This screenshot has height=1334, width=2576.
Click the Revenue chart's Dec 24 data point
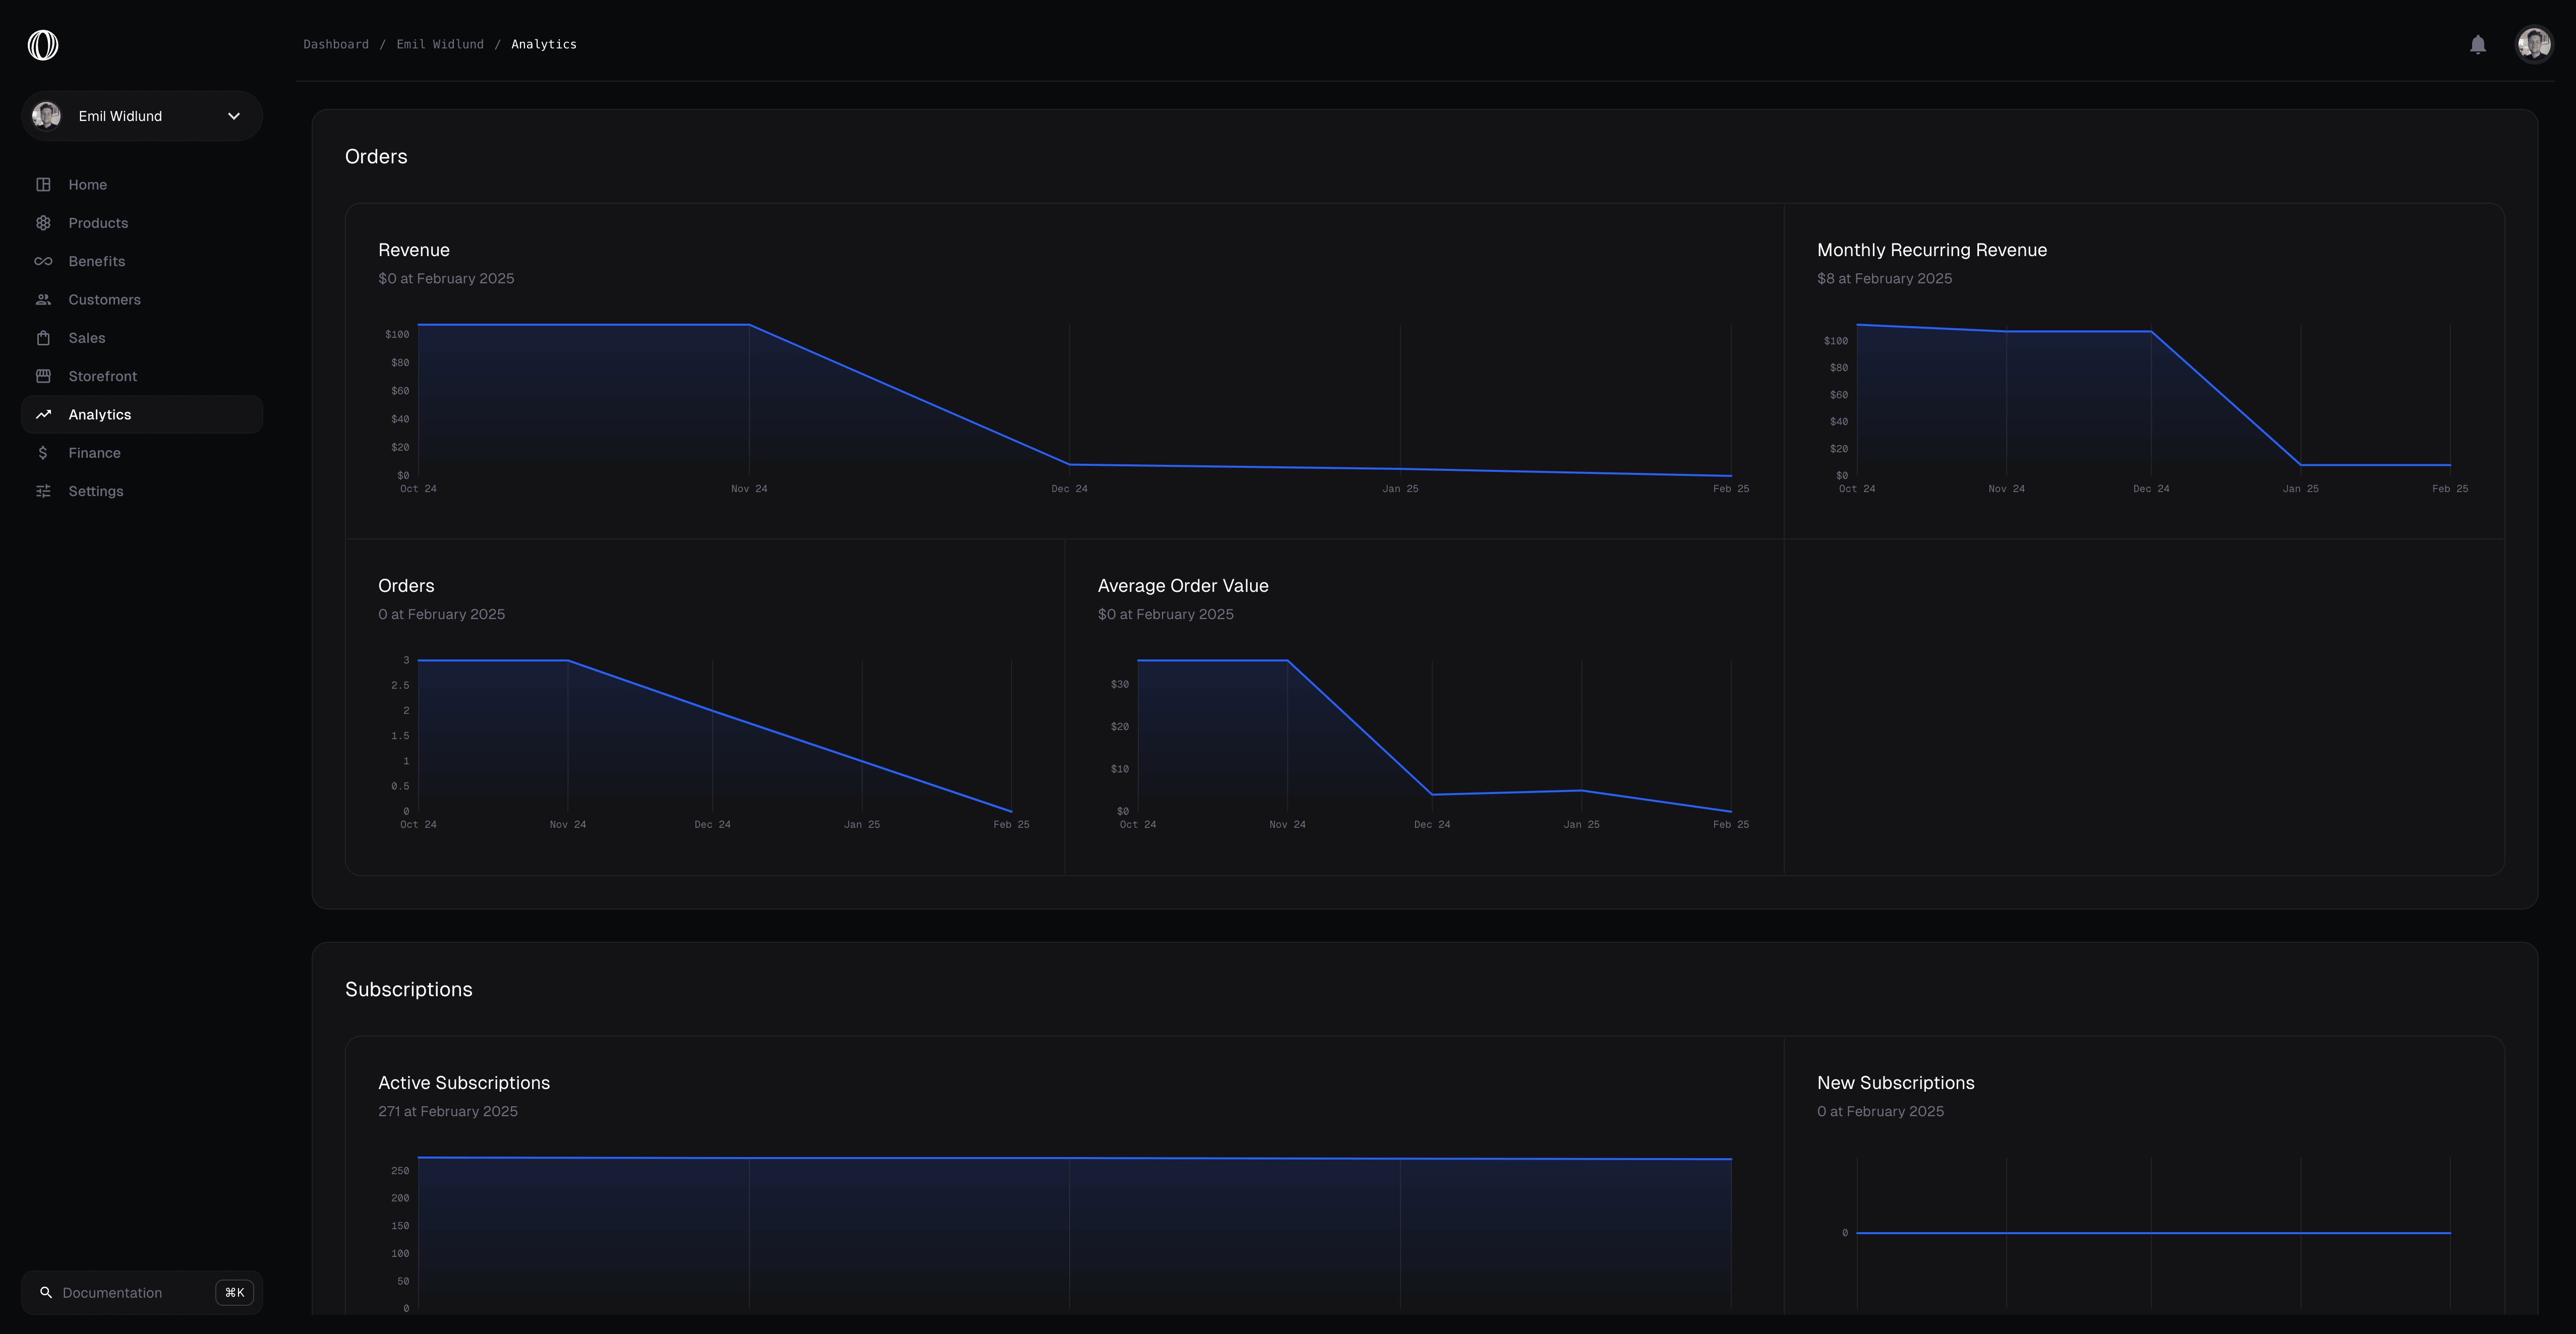[x=1069, y=464]
